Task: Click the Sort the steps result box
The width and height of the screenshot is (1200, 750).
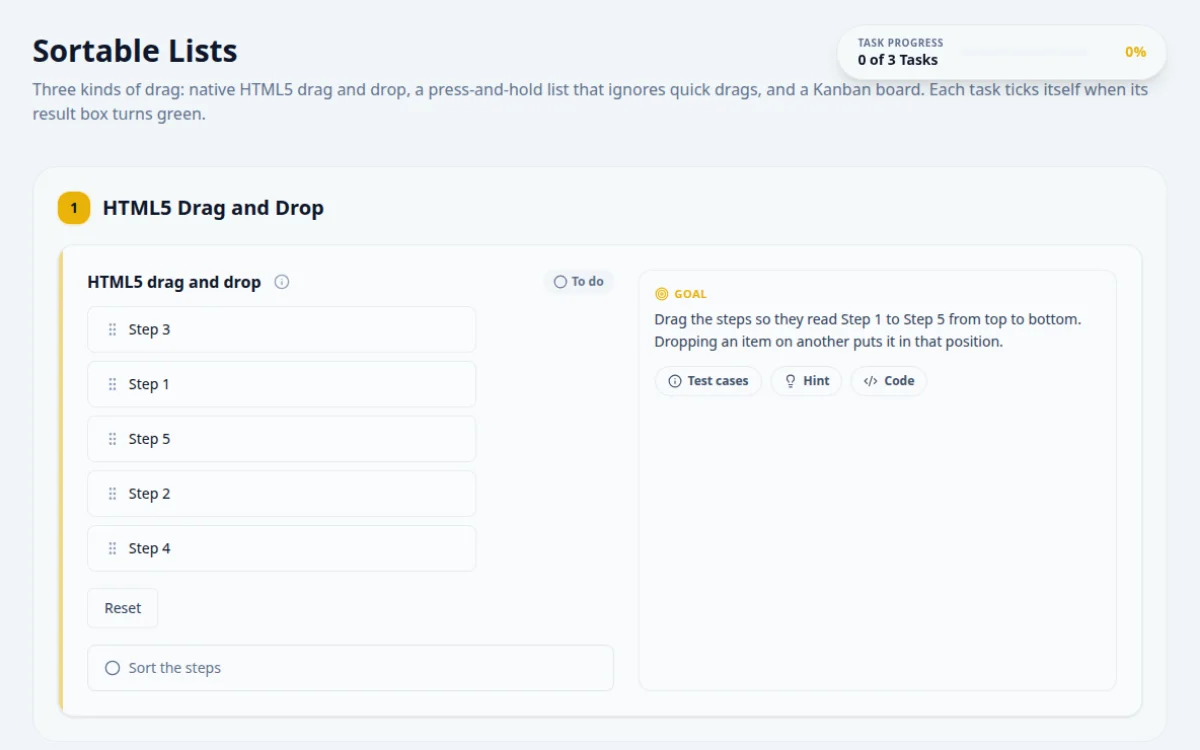Action: coord(351,668)
